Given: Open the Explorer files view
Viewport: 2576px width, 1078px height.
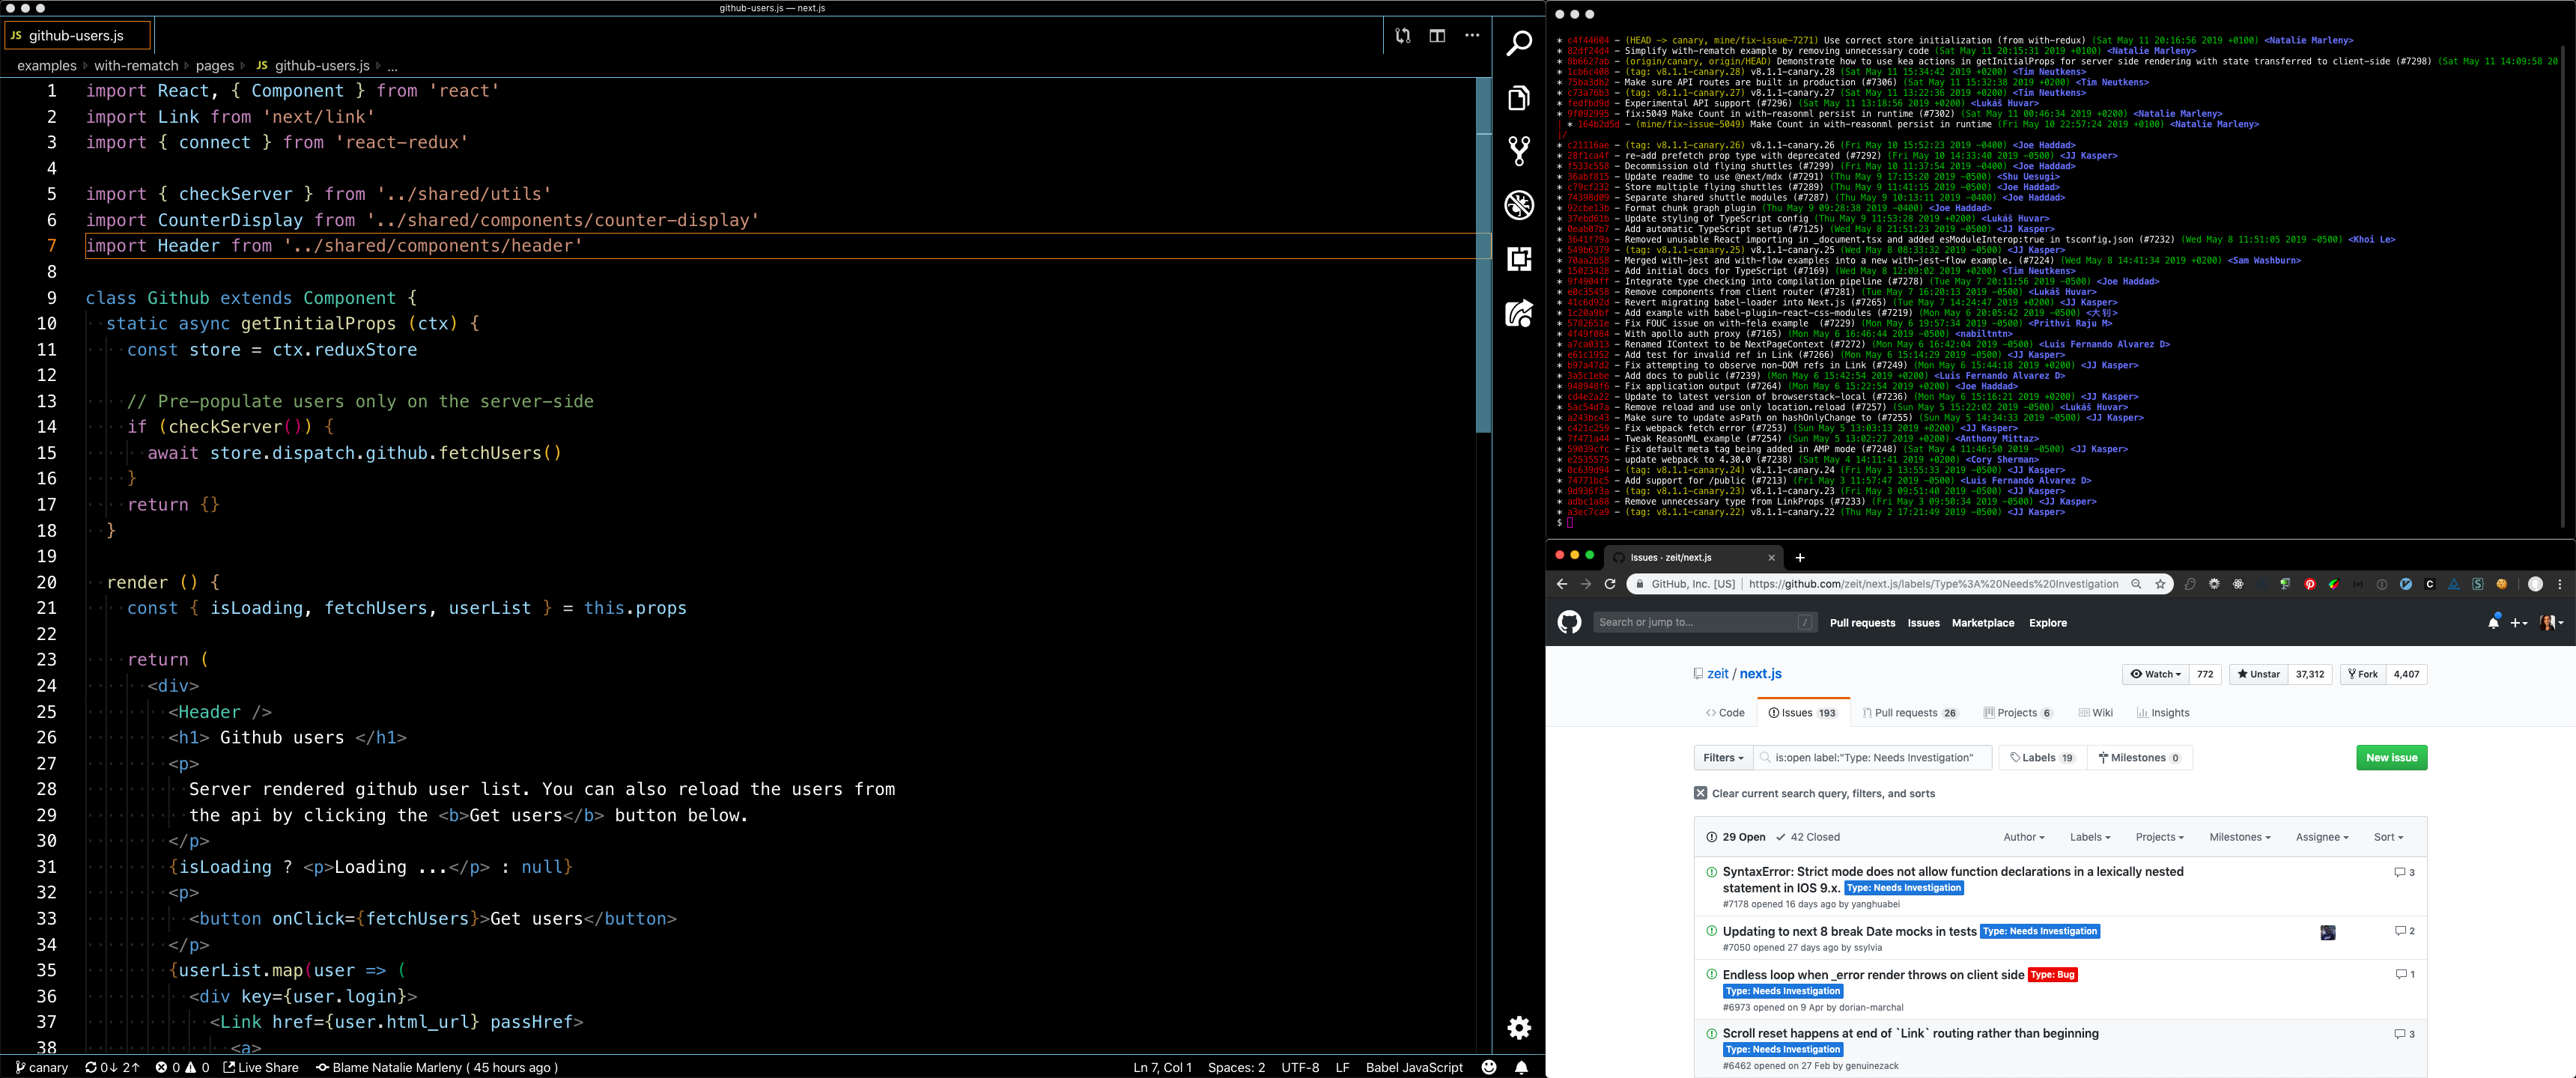Looking at the screenshot, I should click(x=1519, y=97).
